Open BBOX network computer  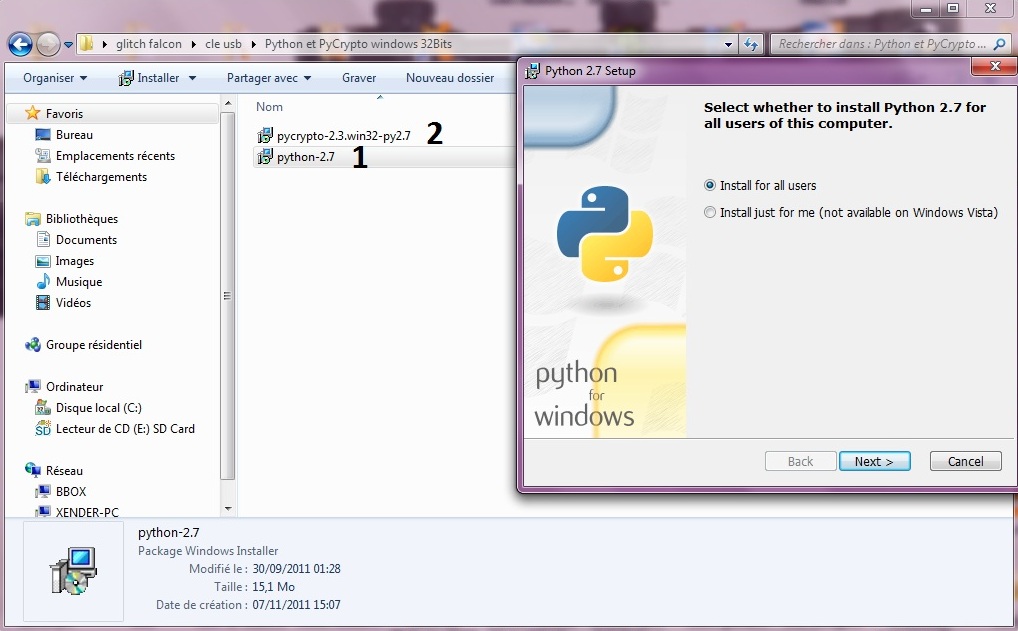(71, 491)
